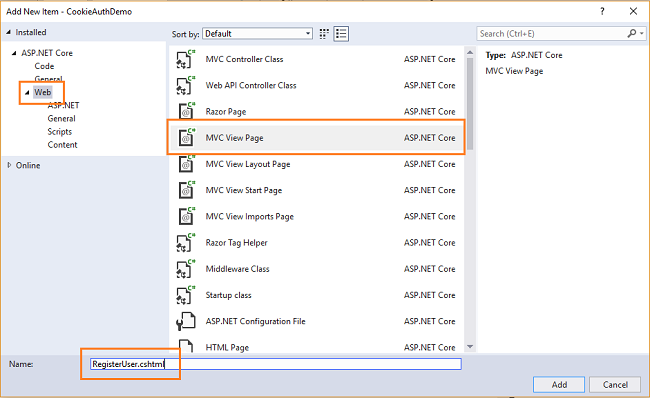The image size is (650, 398).
Task: Select the Code category
Action: click(x=44, y=66)
